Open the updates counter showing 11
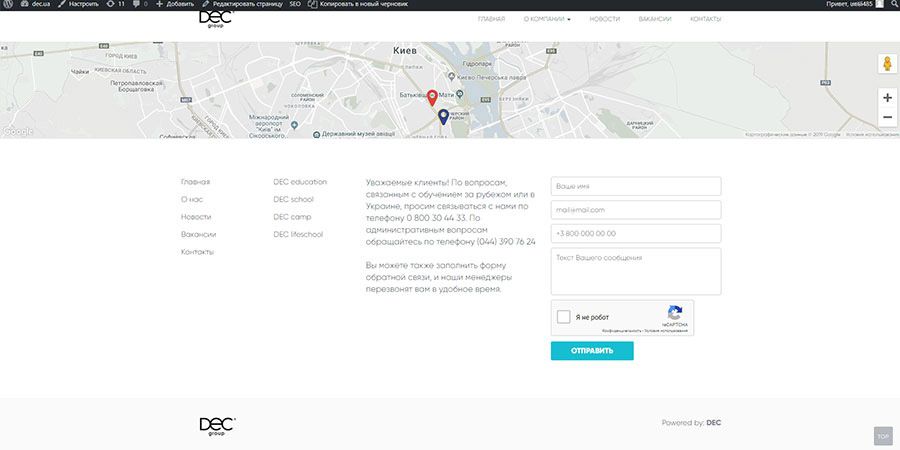Screen dimensions: 900x450 coord(115,5)
